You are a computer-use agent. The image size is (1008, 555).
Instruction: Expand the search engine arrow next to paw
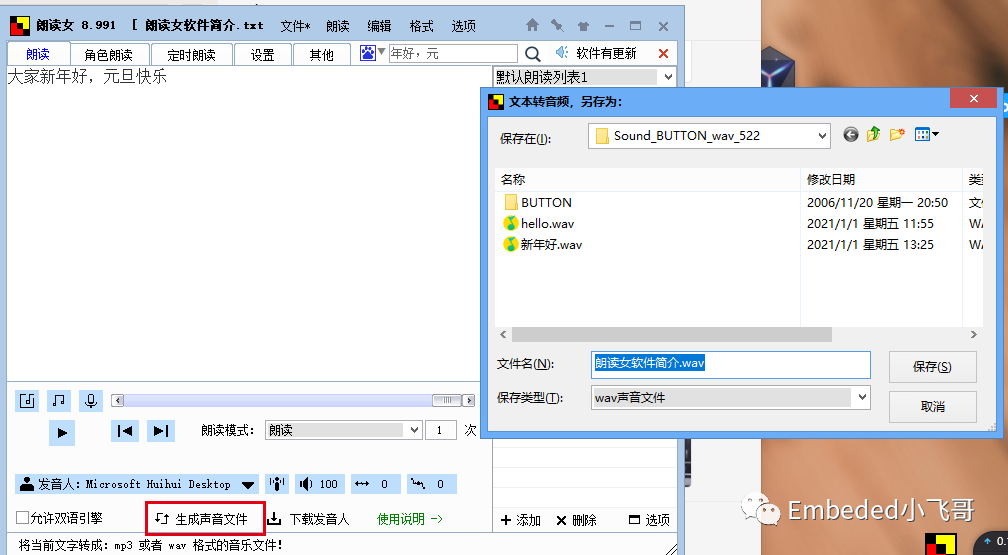[x=381, y=51]
